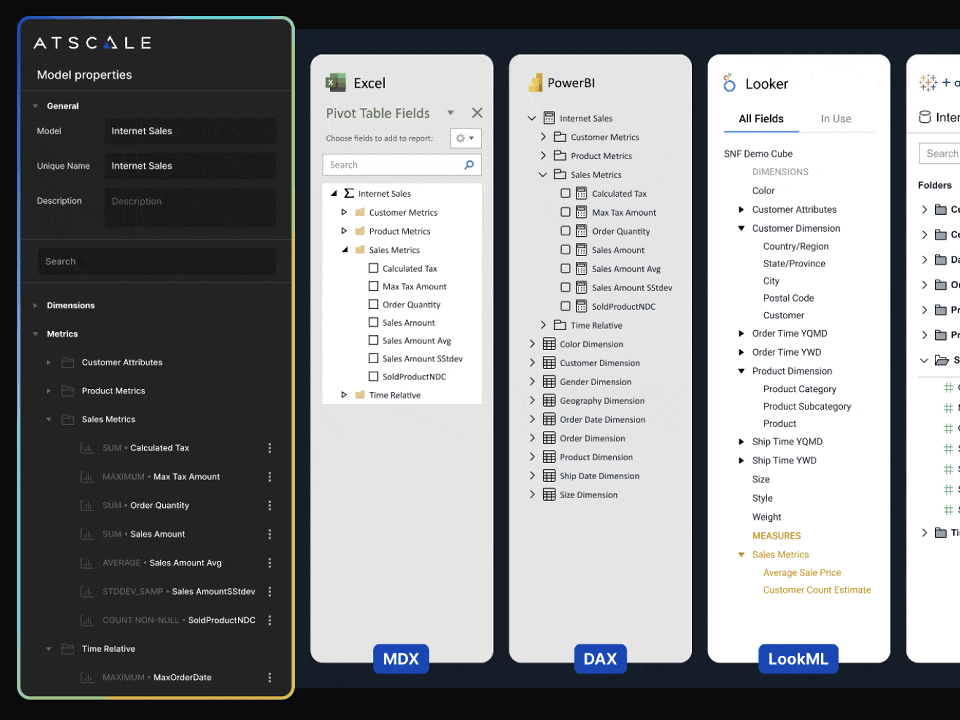Click the LookML label badge

798,659
